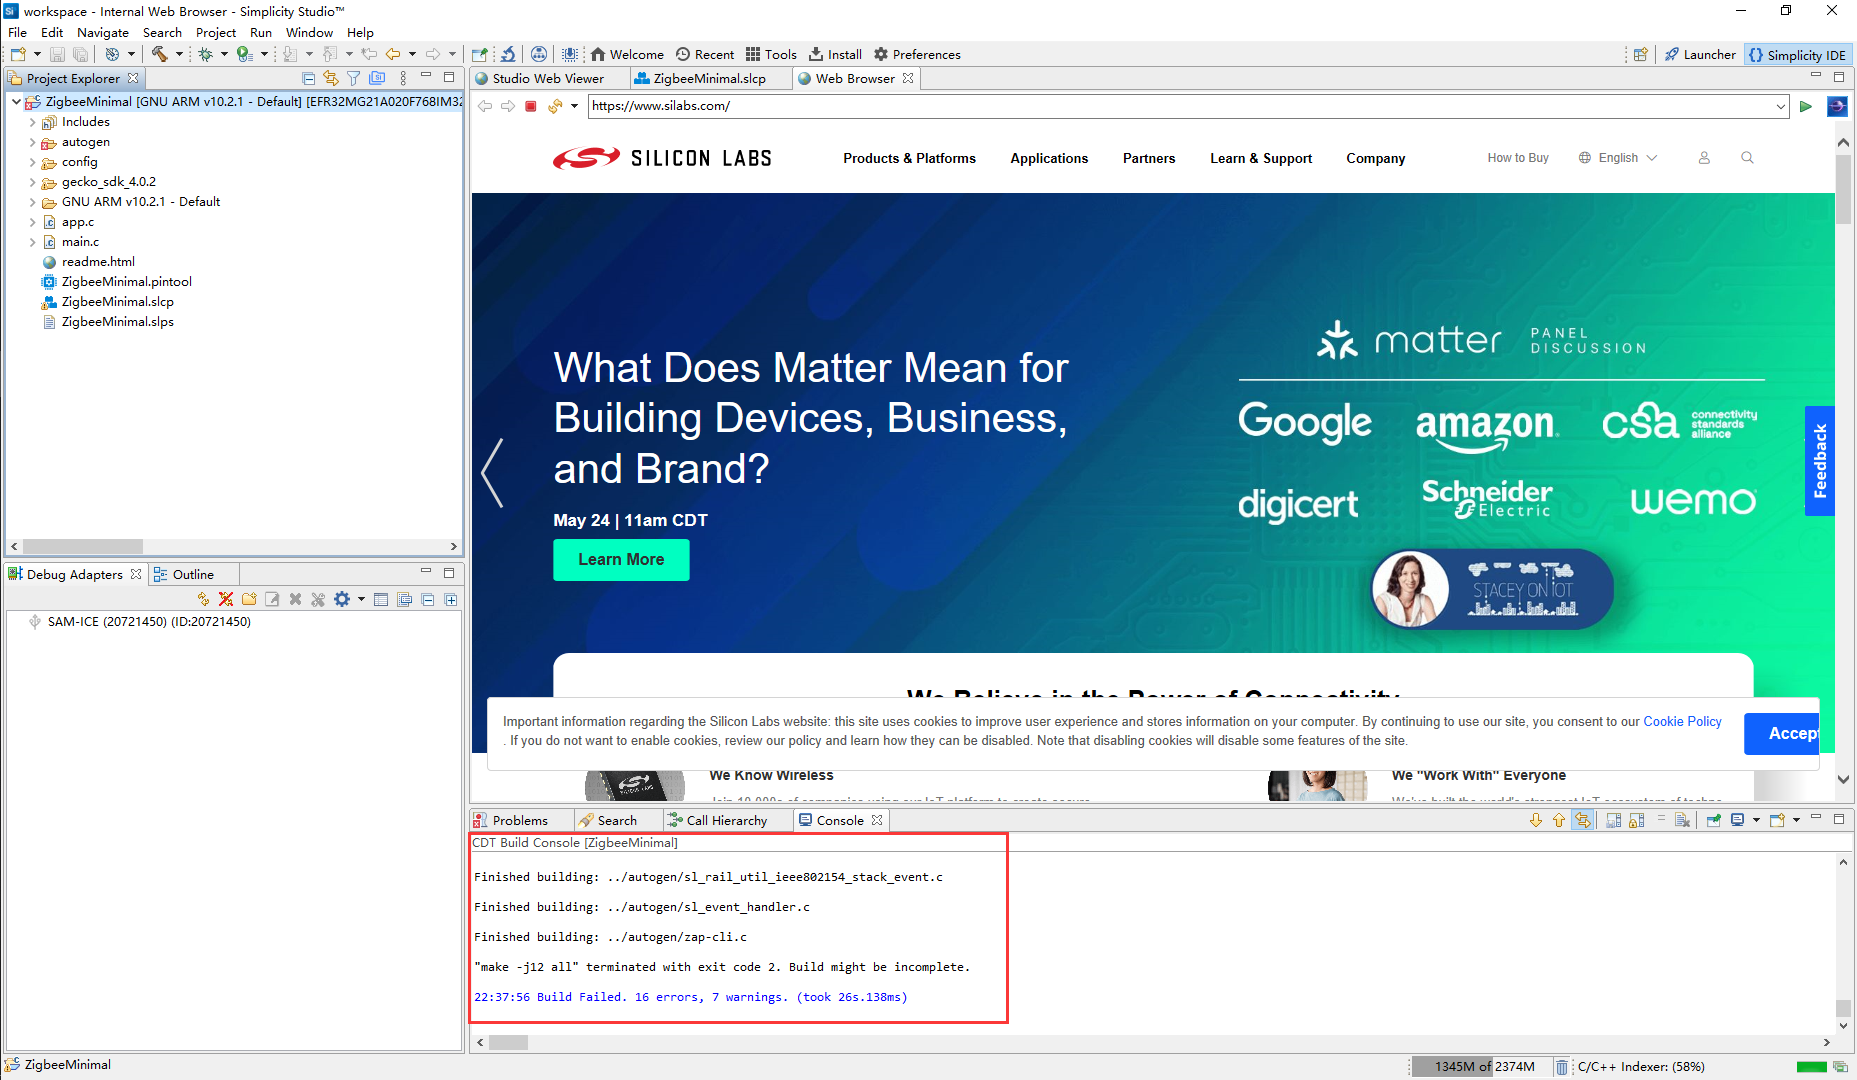Expand the config folder

click(x=33, y=162)
